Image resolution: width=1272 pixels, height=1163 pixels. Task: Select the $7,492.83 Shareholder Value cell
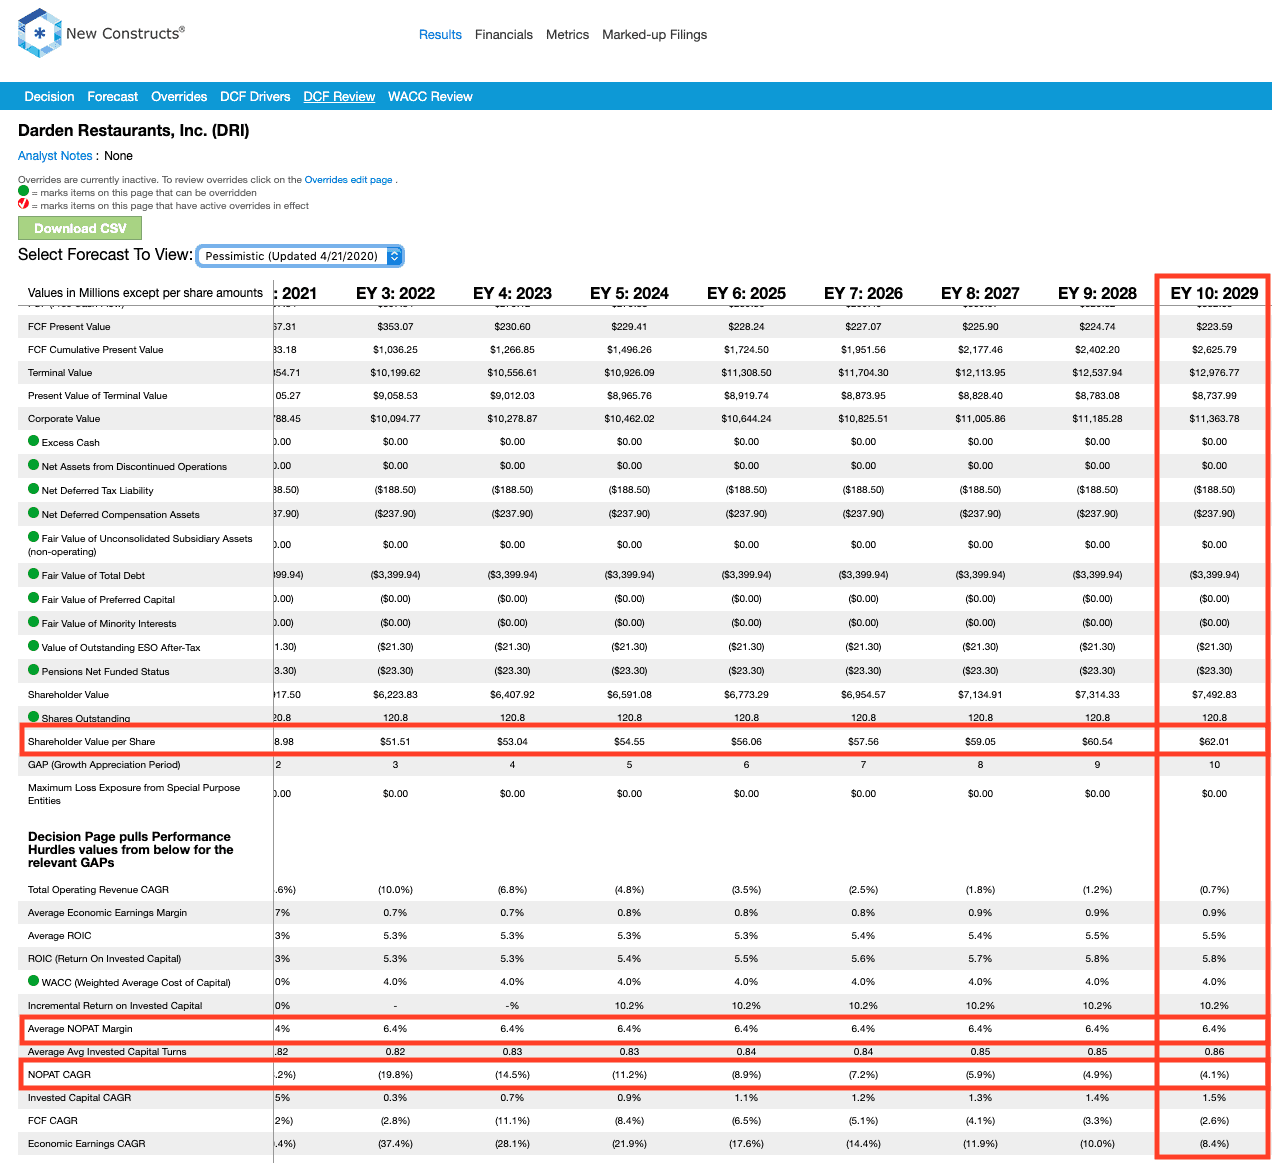pos(1214,695)
